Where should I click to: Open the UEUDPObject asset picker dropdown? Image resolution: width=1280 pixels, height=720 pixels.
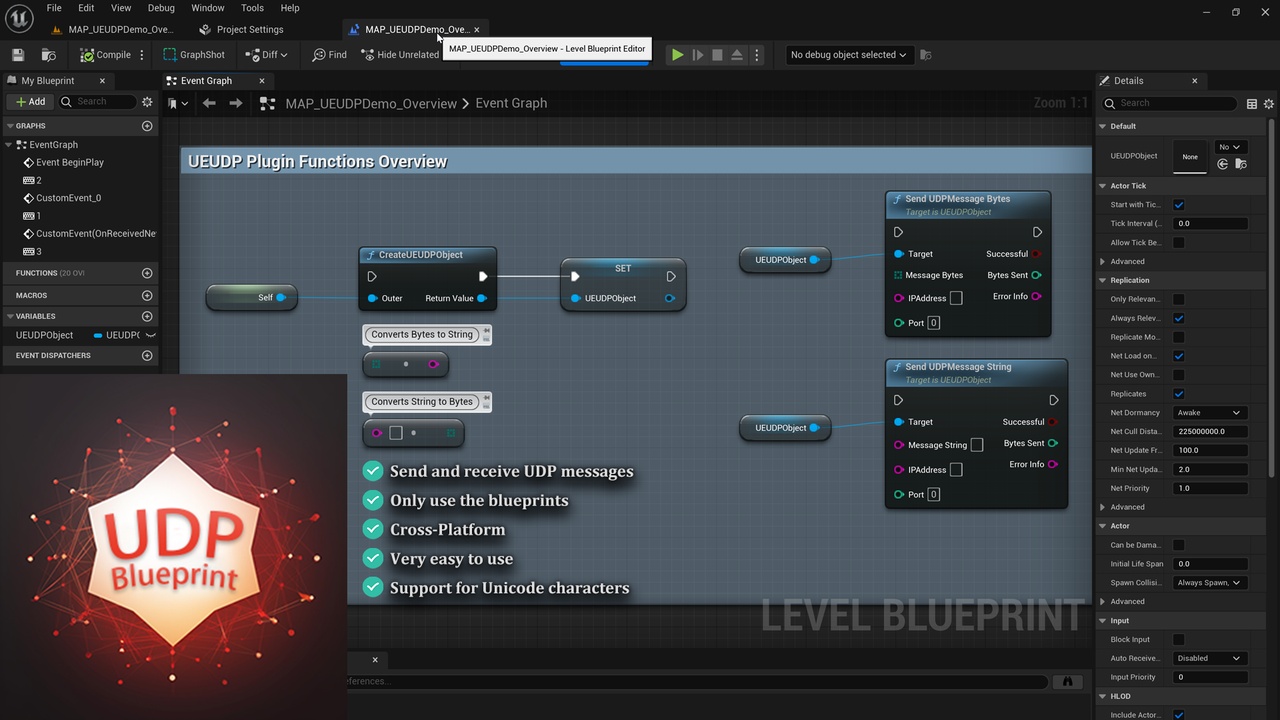click(x=1229, y=147)
